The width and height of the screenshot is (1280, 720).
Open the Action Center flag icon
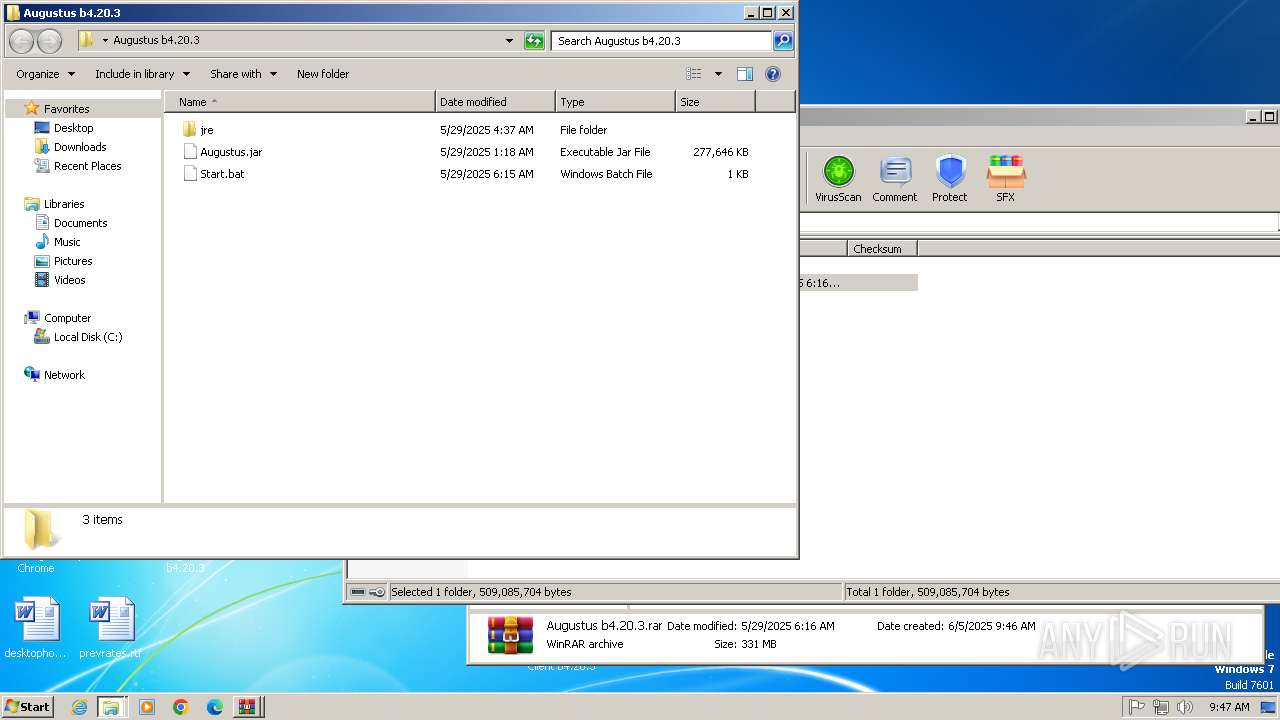[x=1137, y=707]
